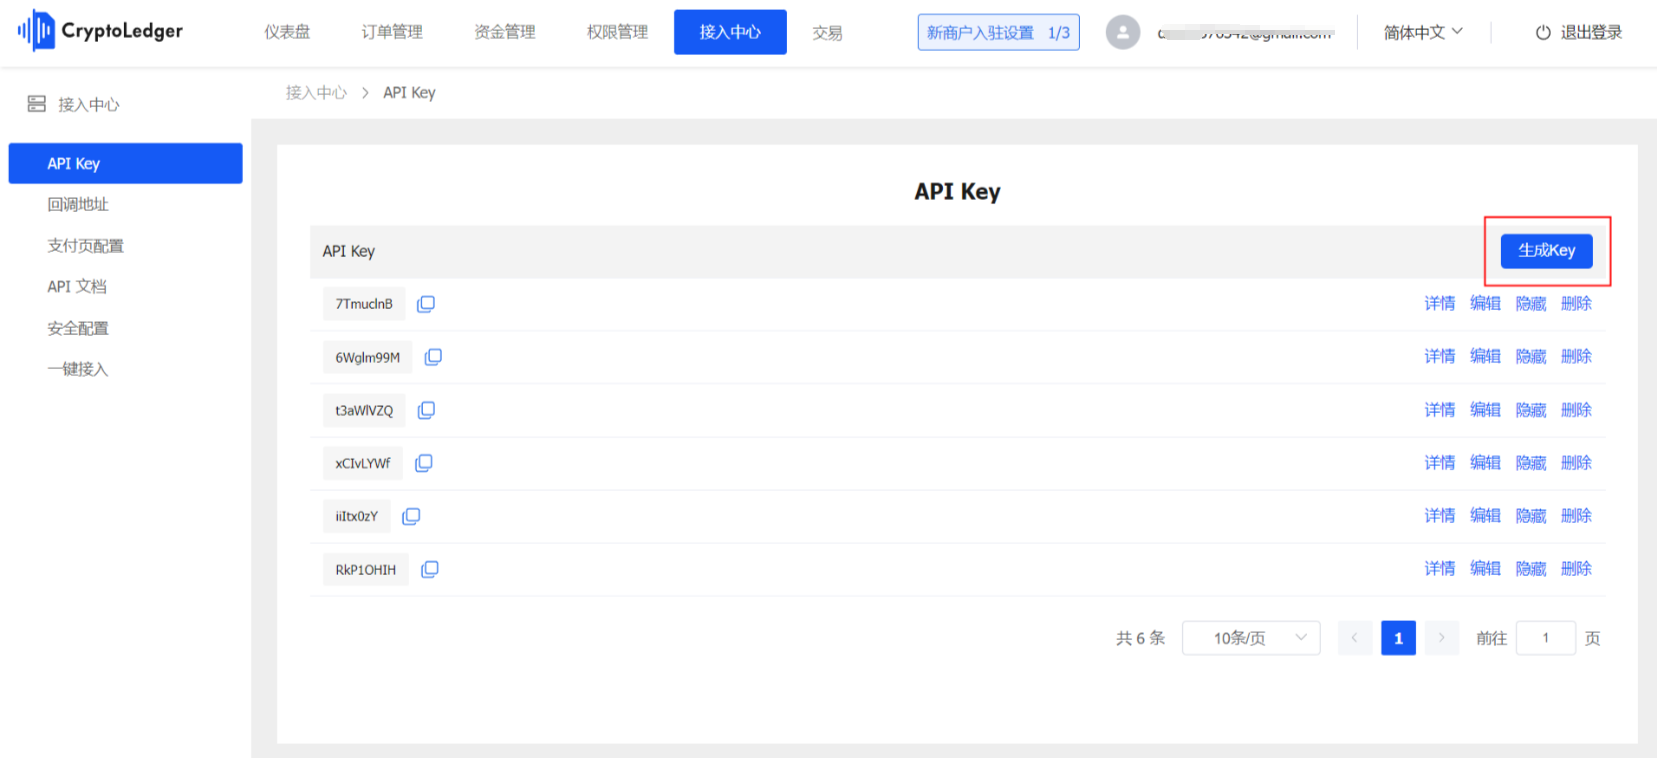The width and height of the screenshot is (1657, 758).
Task: Open 回调地址 in the sidebar
Action: pos(78,204)
